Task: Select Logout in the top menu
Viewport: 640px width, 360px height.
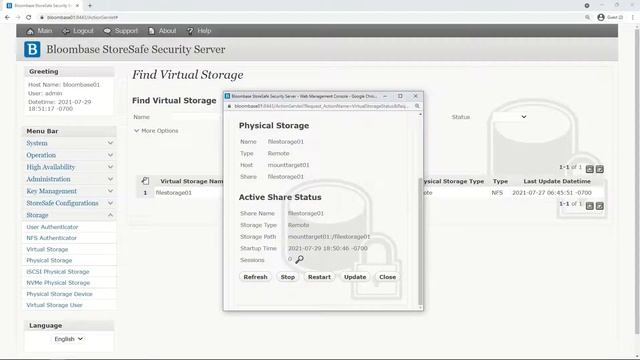Action: (78, 31)
